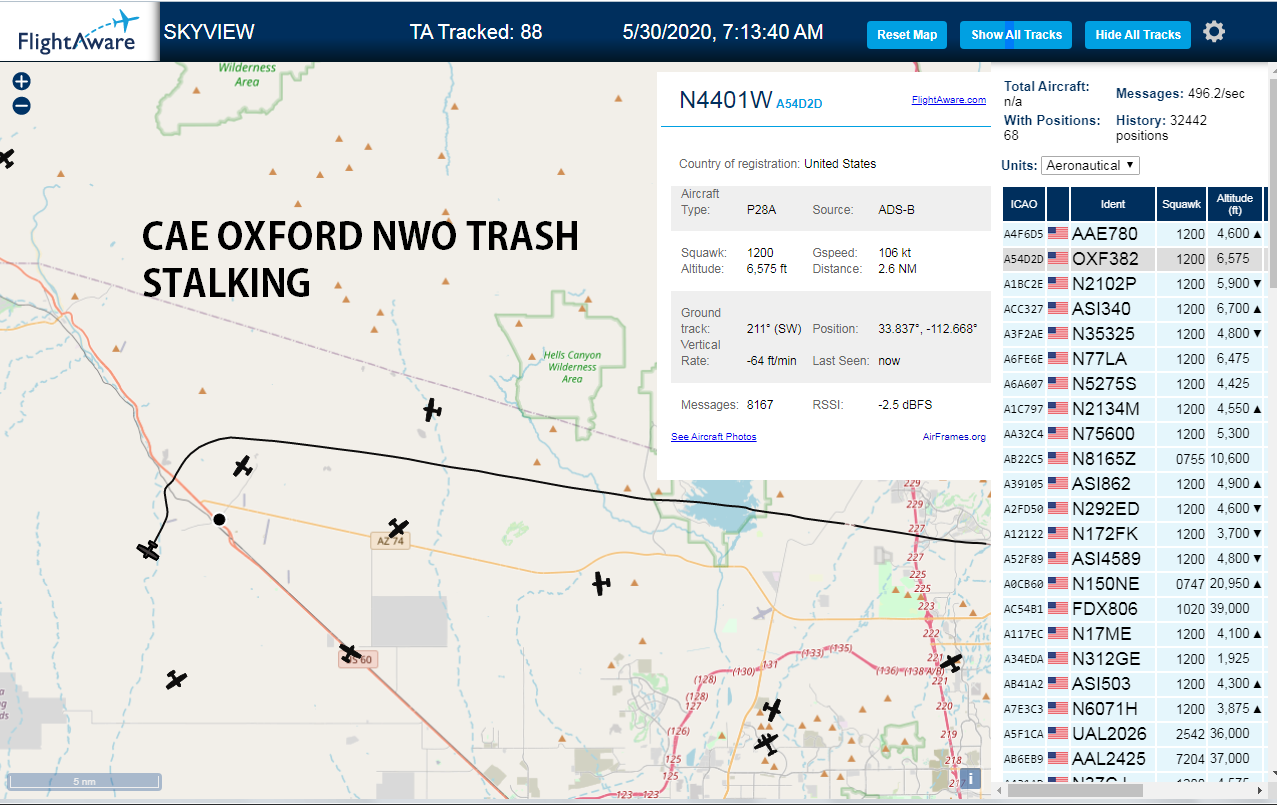
Task: Select the AAL2425 aircraft row
Action: tap(1133, 759)
